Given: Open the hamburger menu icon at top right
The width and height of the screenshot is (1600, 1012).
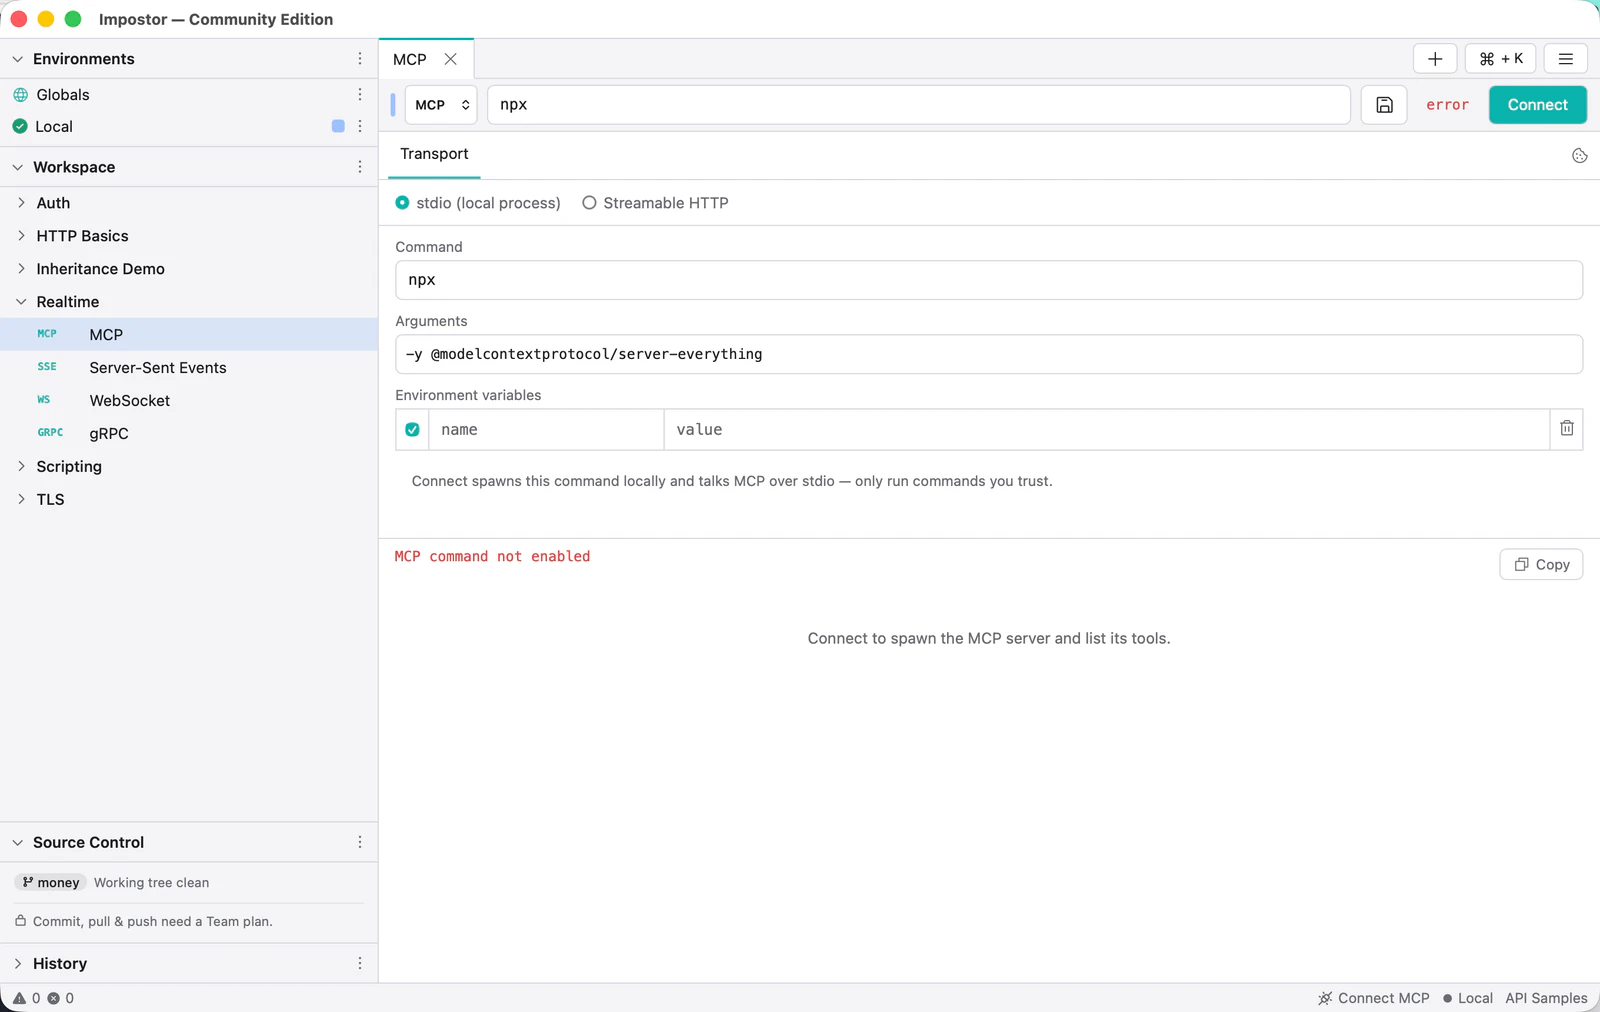Looking at the screenshot, I should (x=1566, y=59).
